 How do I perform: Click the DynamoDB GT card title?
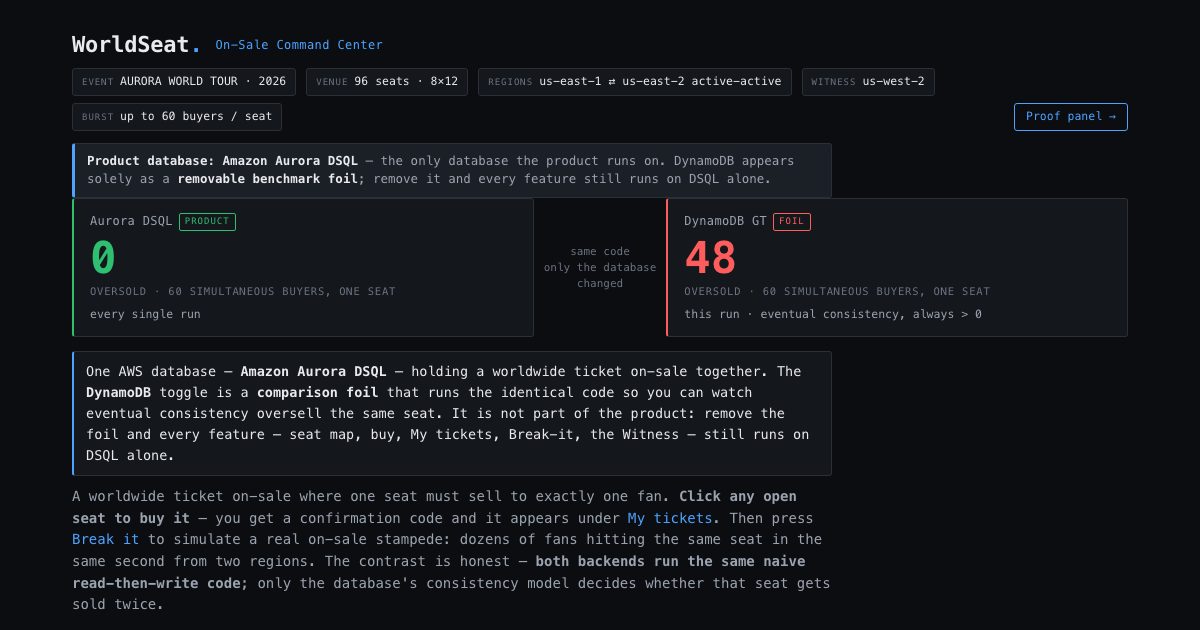(x=725, y=221)
